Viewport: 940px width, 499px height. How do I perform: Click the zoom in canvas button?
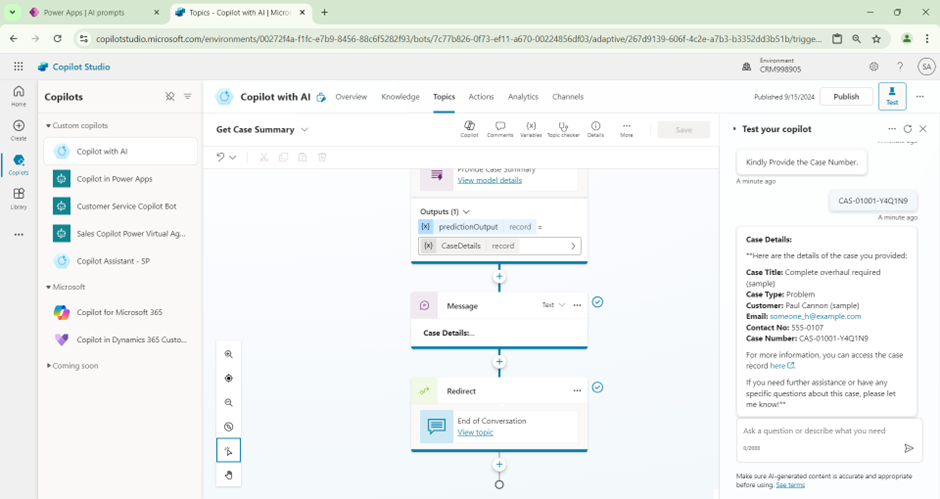229,355
